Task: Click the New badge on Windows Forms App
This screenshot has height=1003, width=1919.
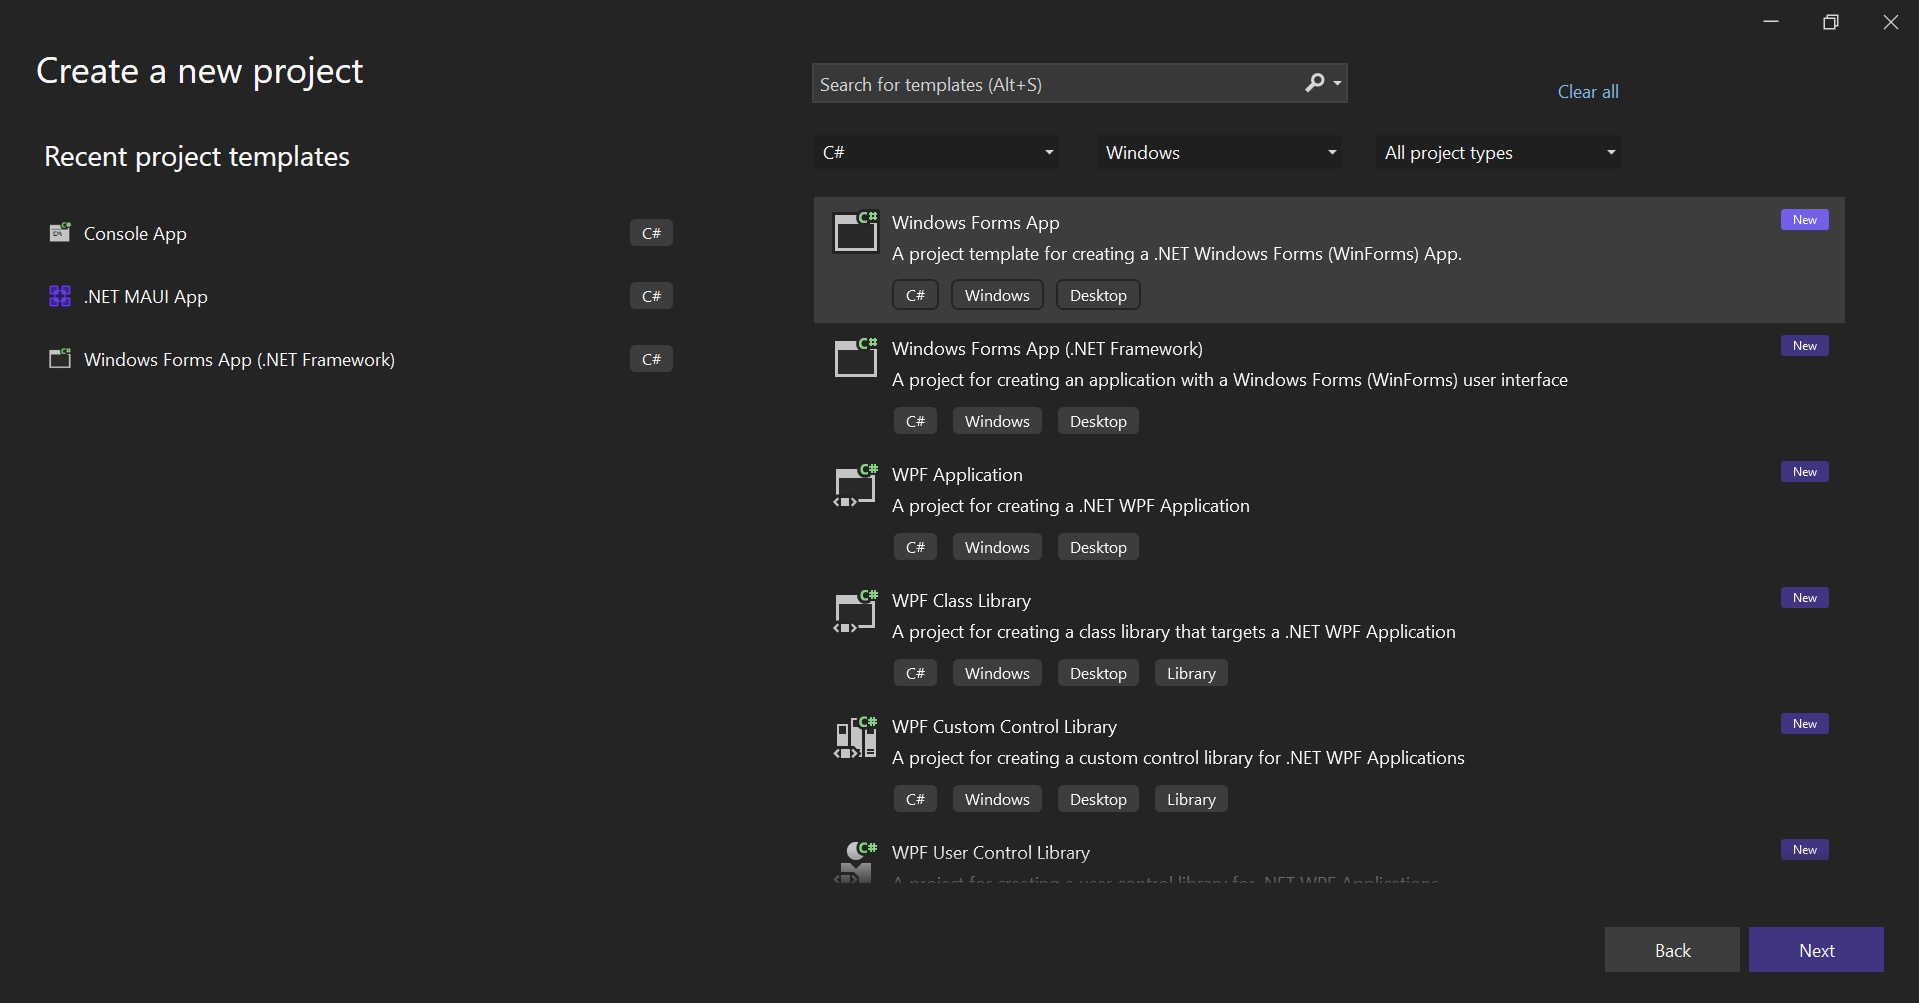Action: (x=1805, y=220)
